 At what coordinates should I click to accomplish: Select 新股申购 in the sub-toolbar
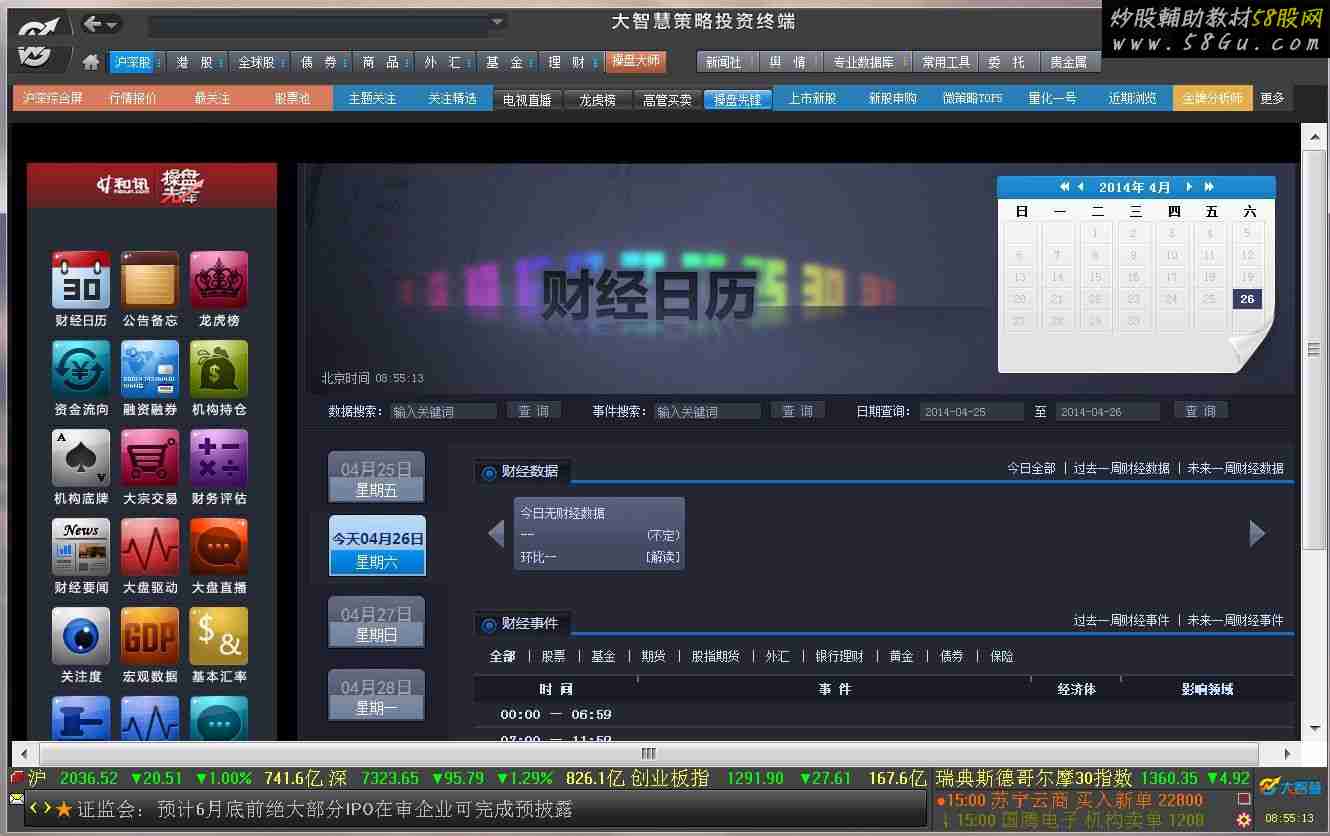tap(892, 98)
